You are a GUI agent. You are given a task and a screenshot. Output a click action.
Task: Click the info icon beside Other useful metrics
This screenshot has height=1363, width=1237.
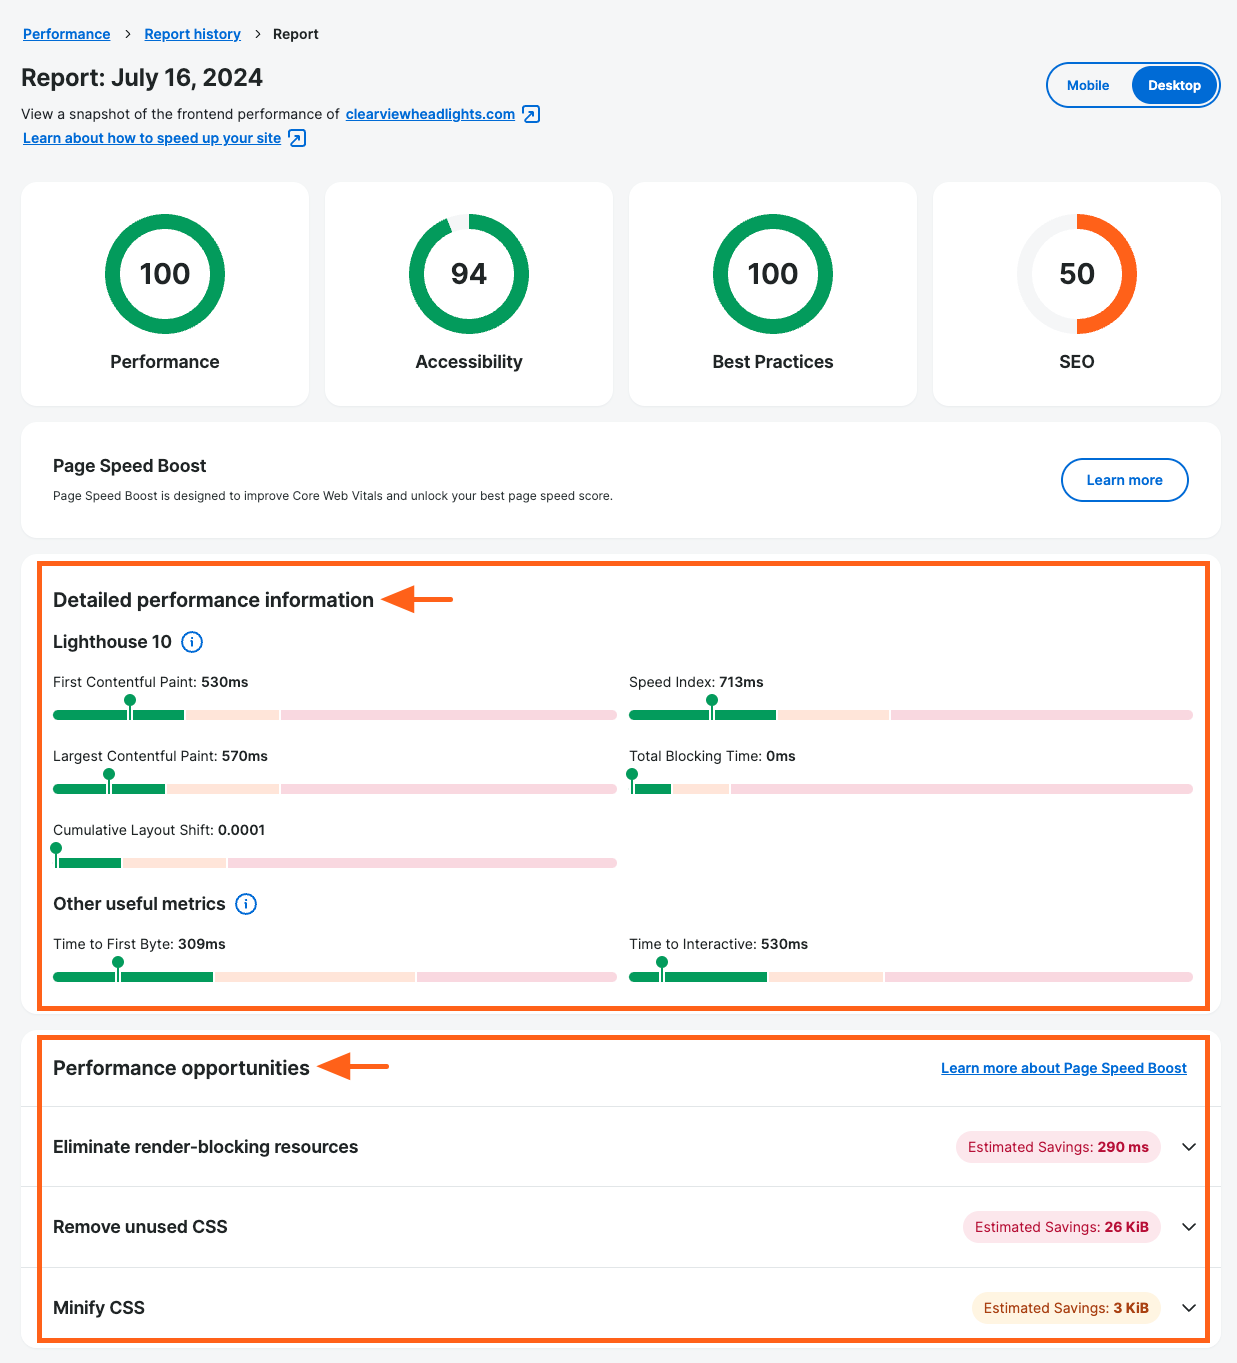245,904
